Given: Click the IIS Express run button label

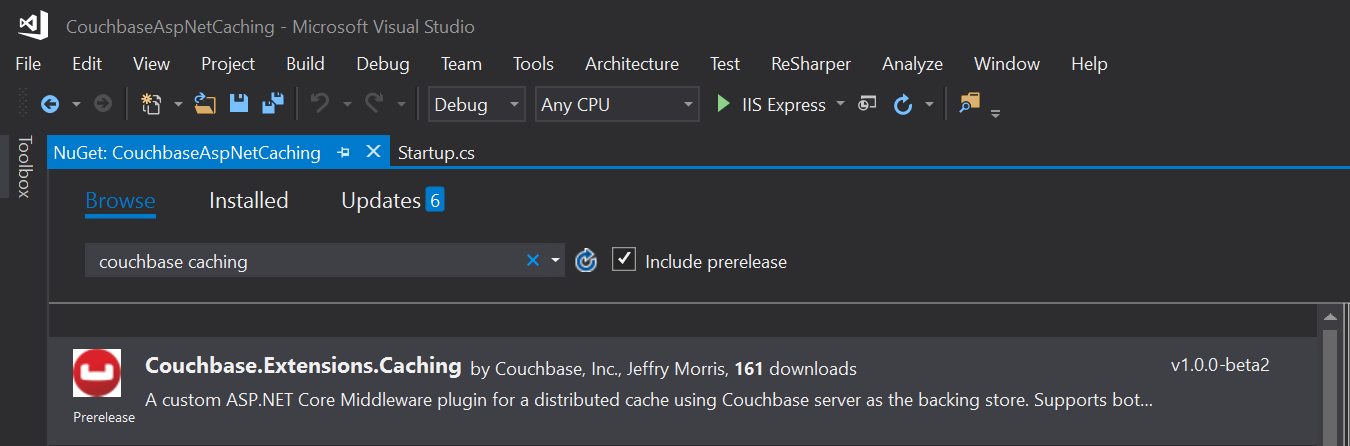Looking at the screenshot, I should 784,105.
